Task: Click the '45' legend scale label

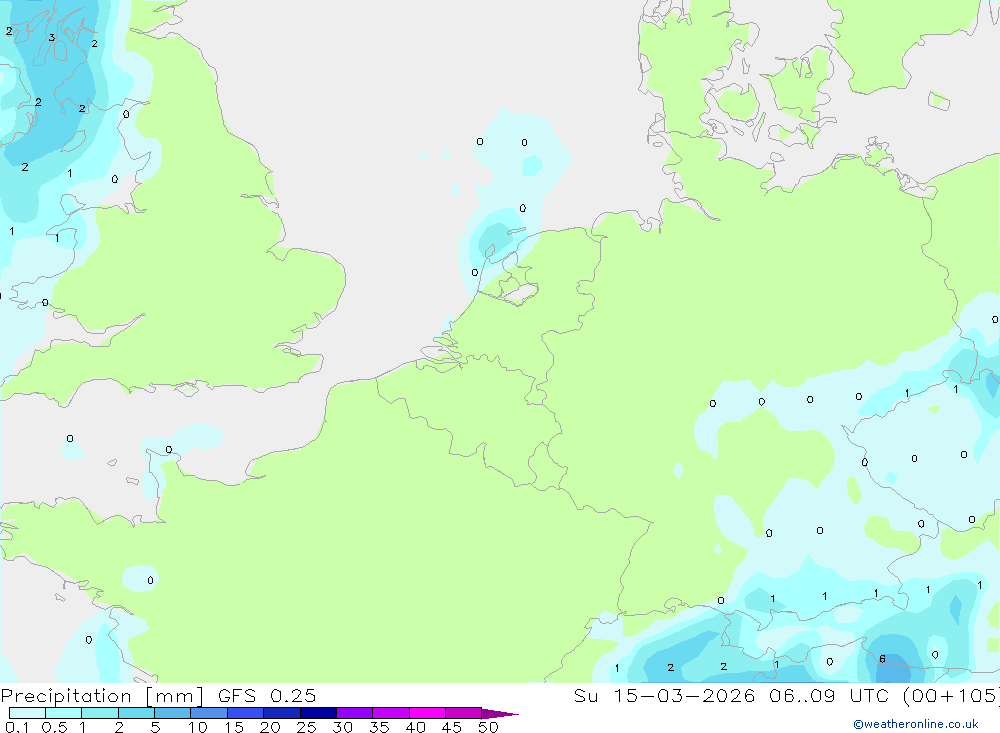Action: pyautogui.click(x=452, y=727)
